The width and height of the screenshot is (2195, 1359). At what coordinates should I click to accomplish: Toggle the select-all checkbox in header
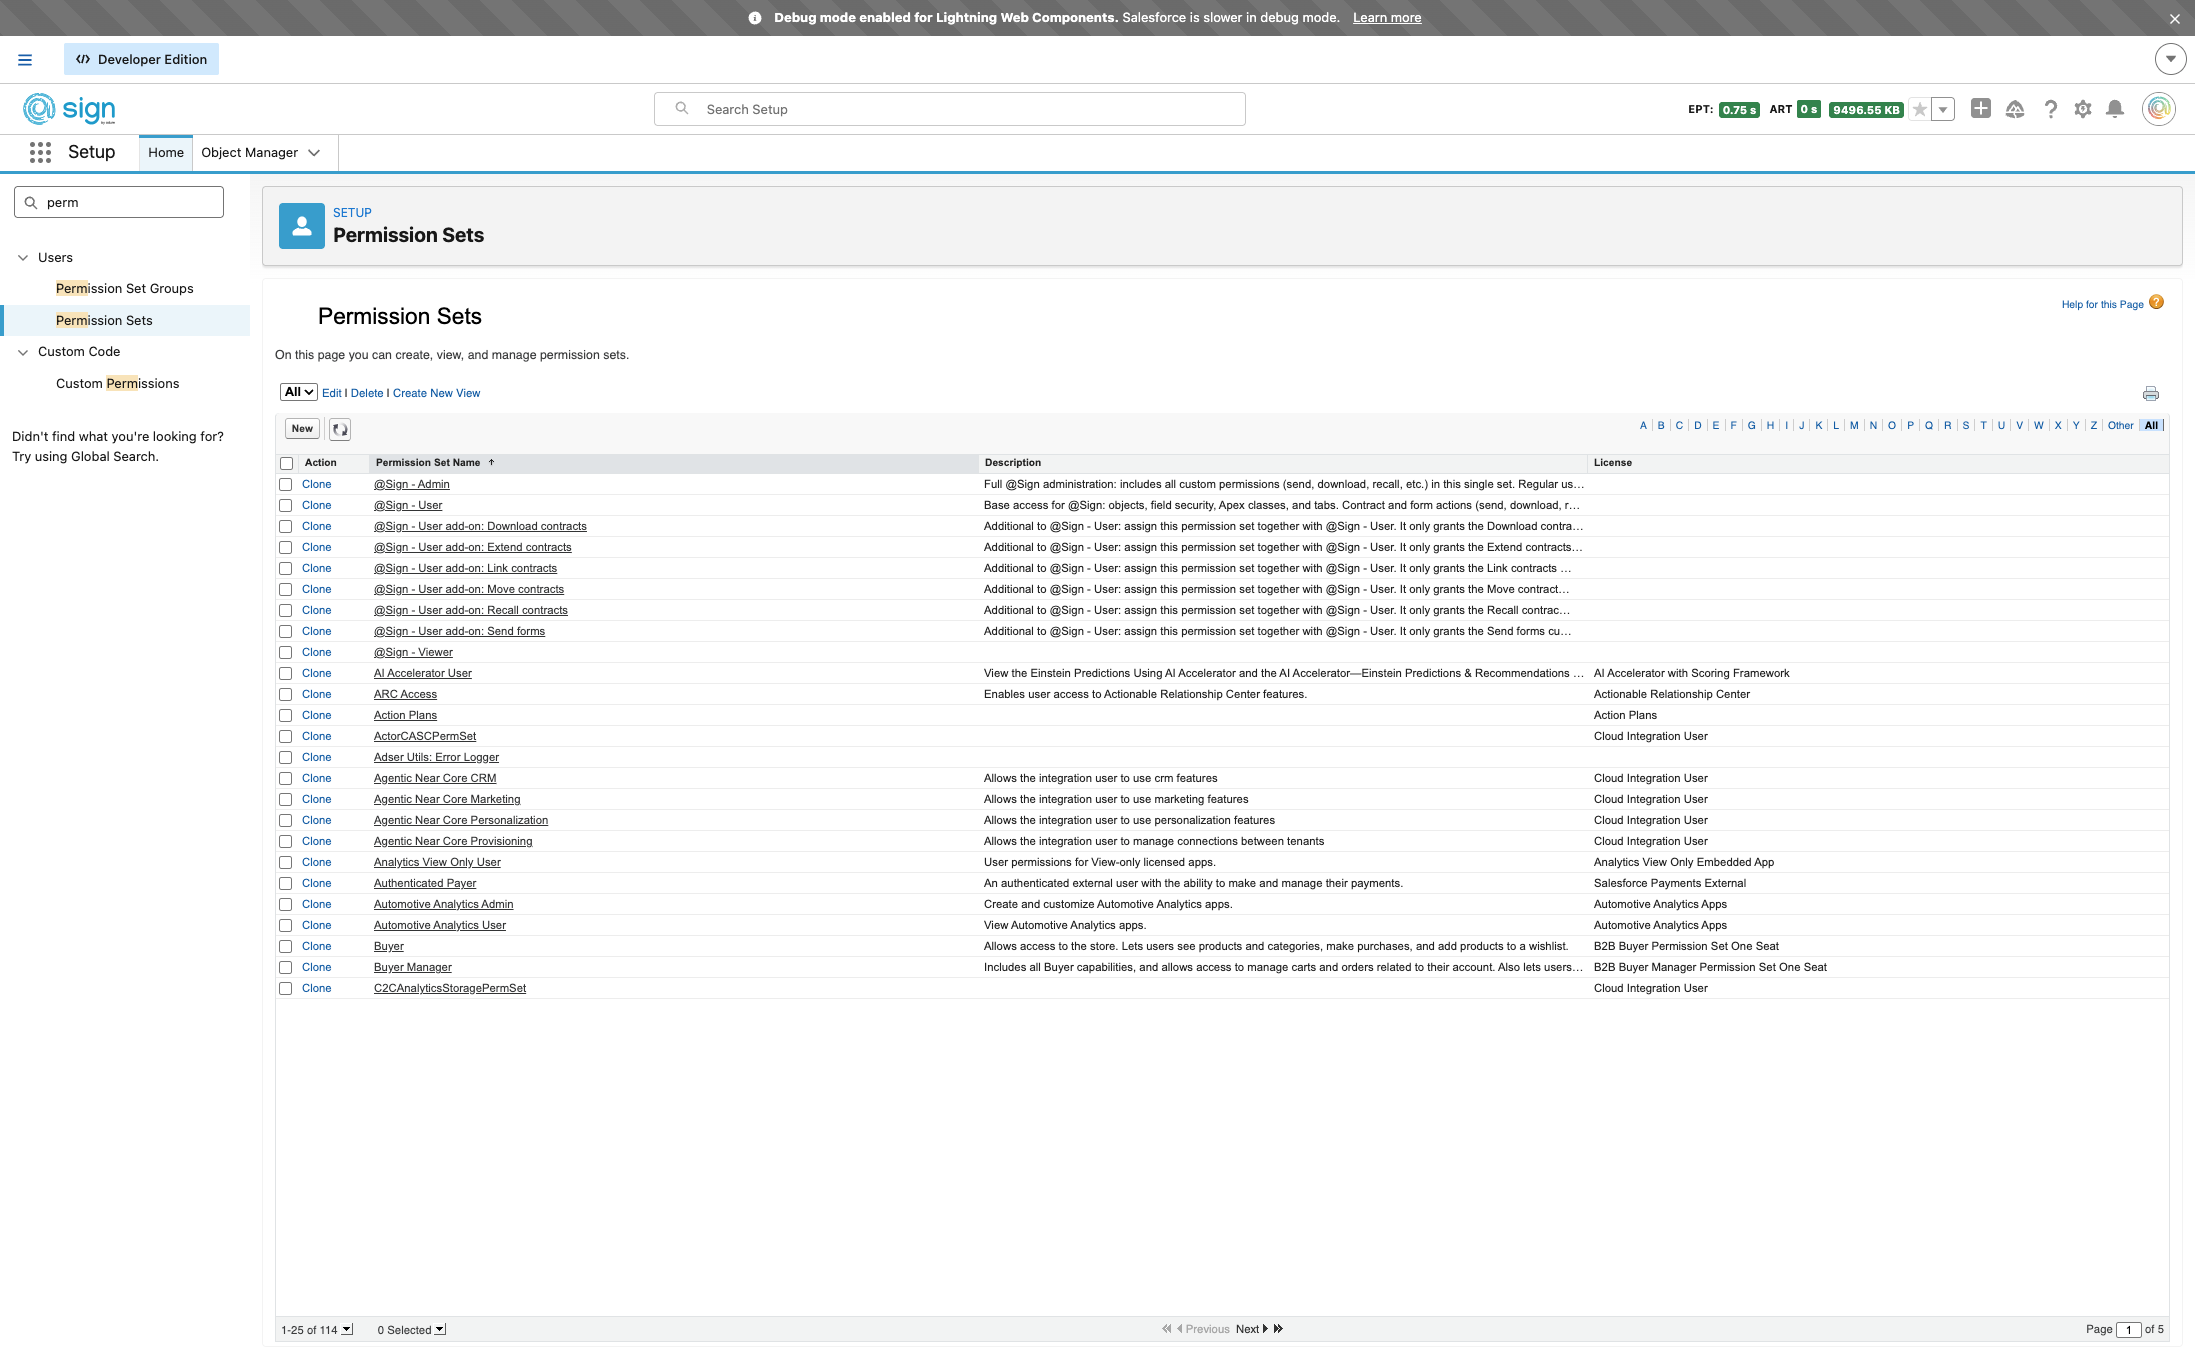[x=287, y=464]
